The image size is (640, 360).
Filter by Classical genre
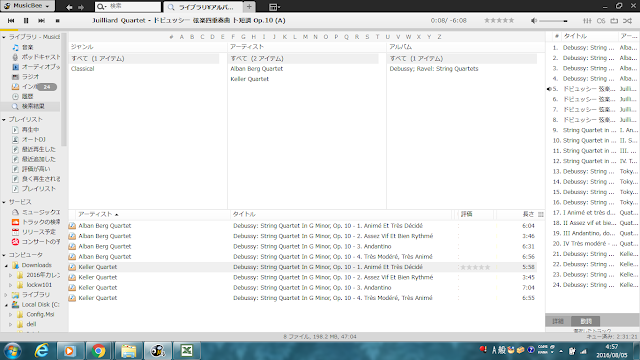82,69
